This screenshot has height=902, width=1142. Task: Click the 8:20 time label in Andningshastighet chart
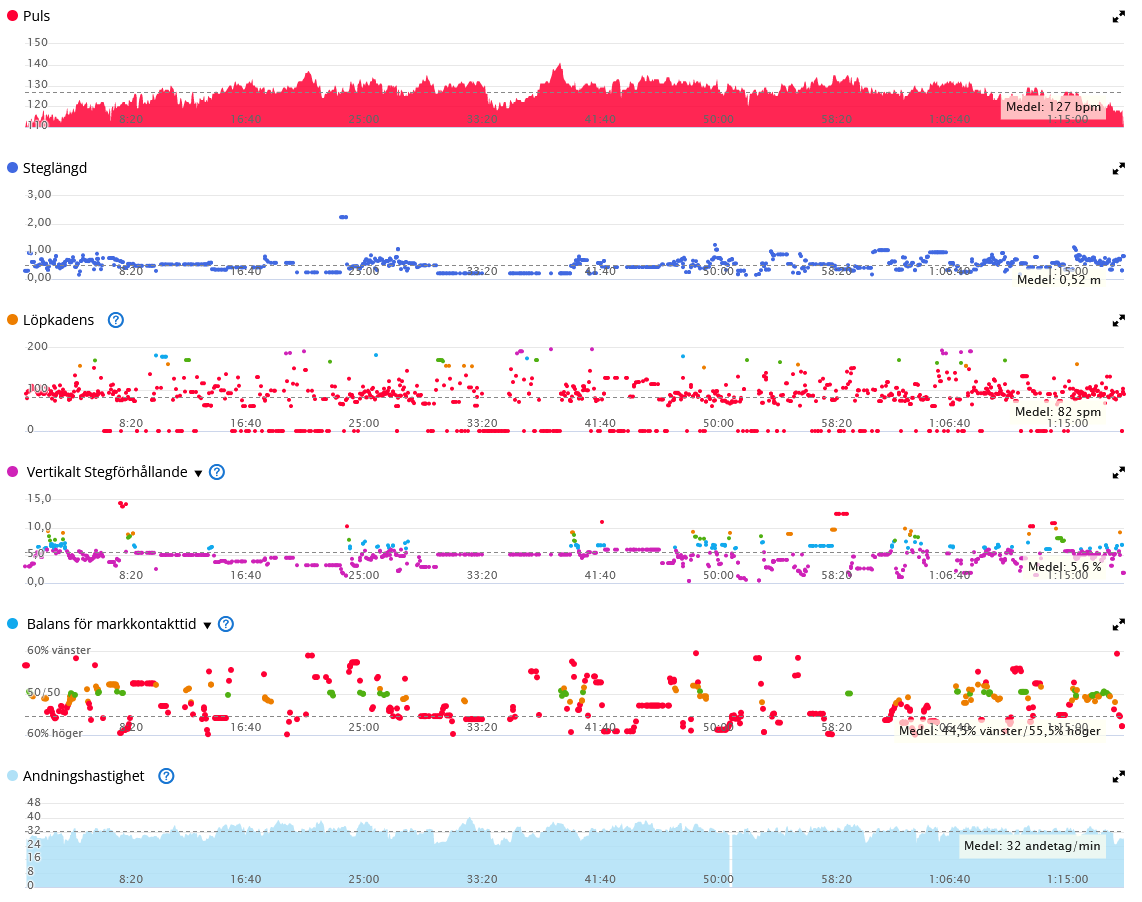pos(131,879)
